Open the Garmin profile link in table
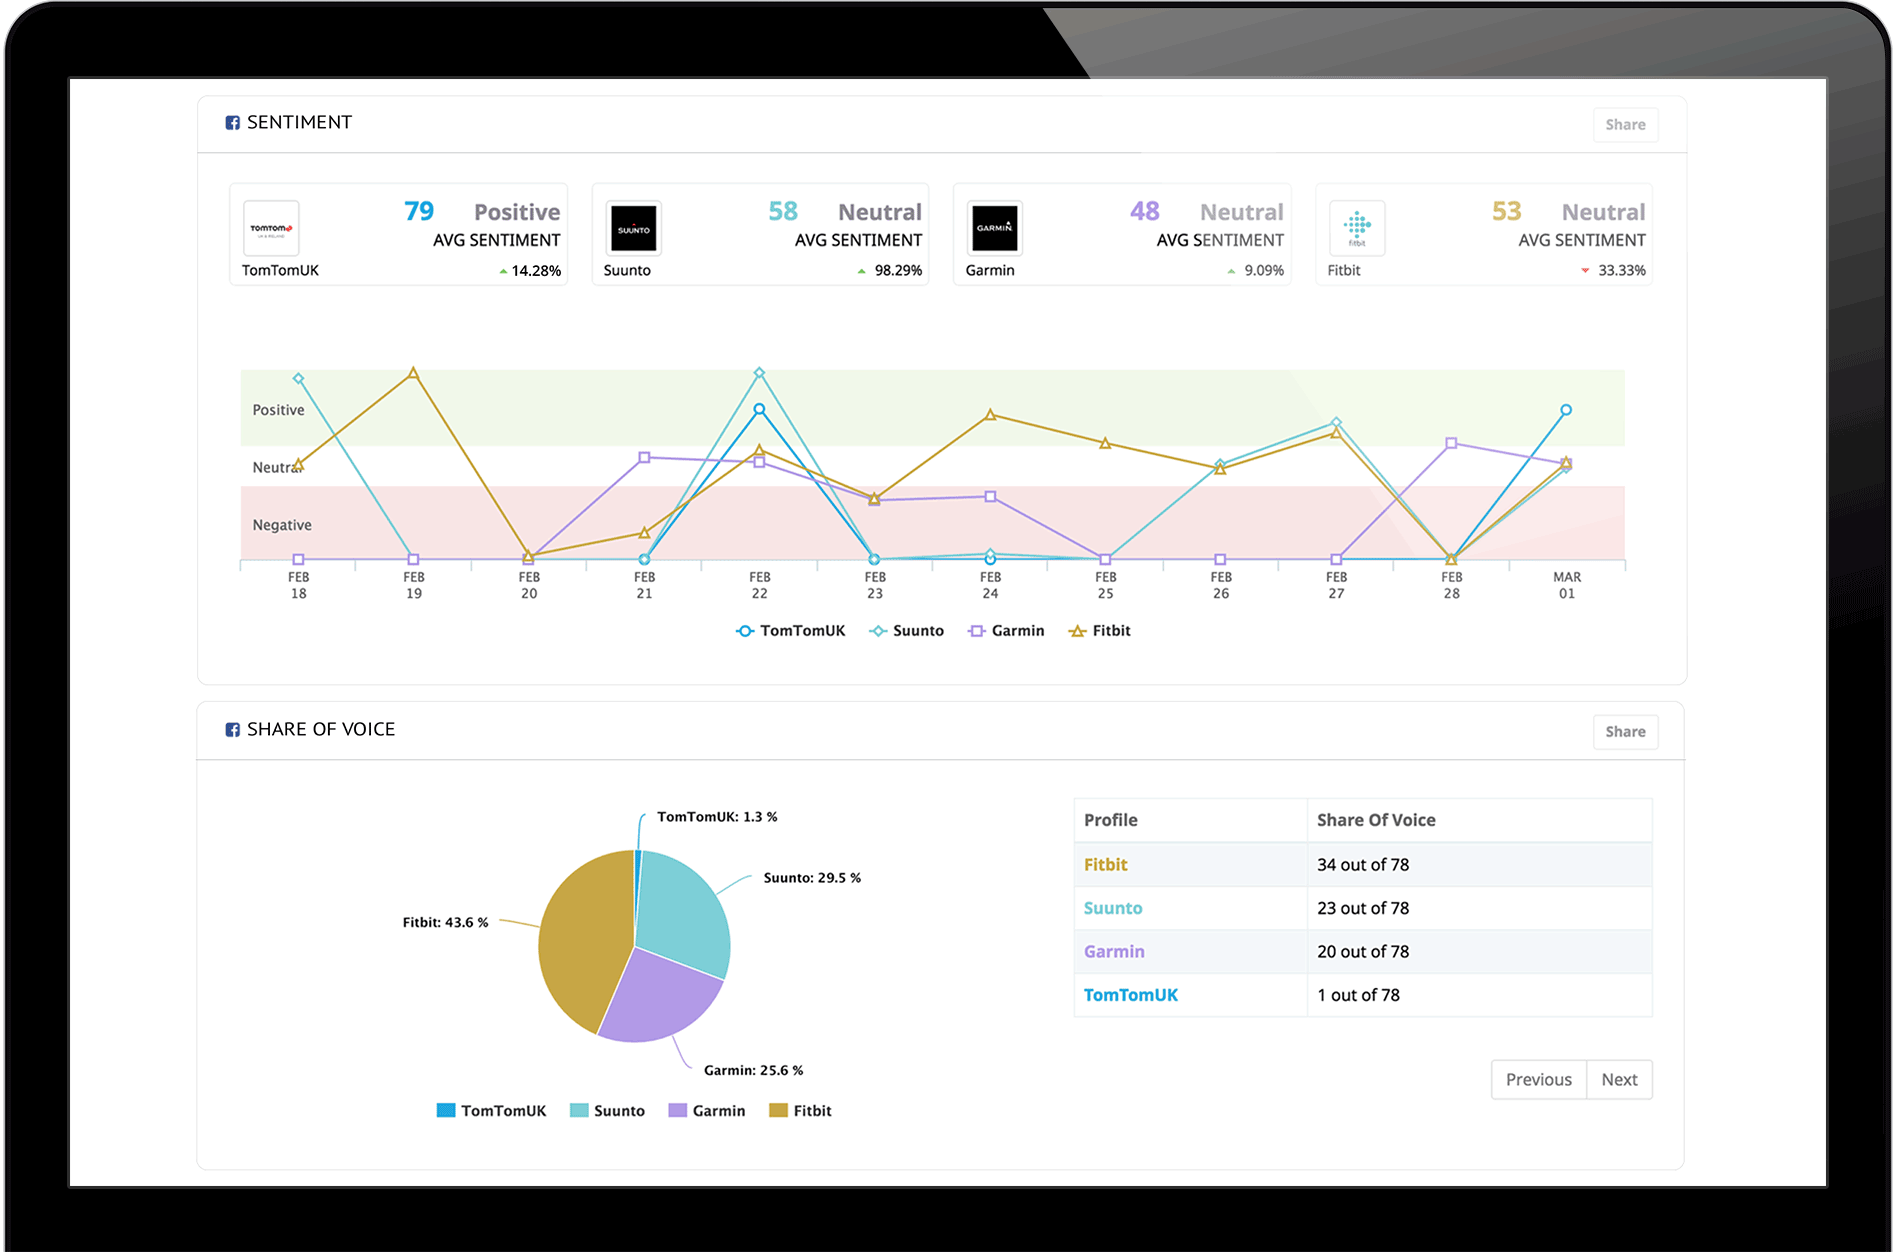 click(1114, 952)
